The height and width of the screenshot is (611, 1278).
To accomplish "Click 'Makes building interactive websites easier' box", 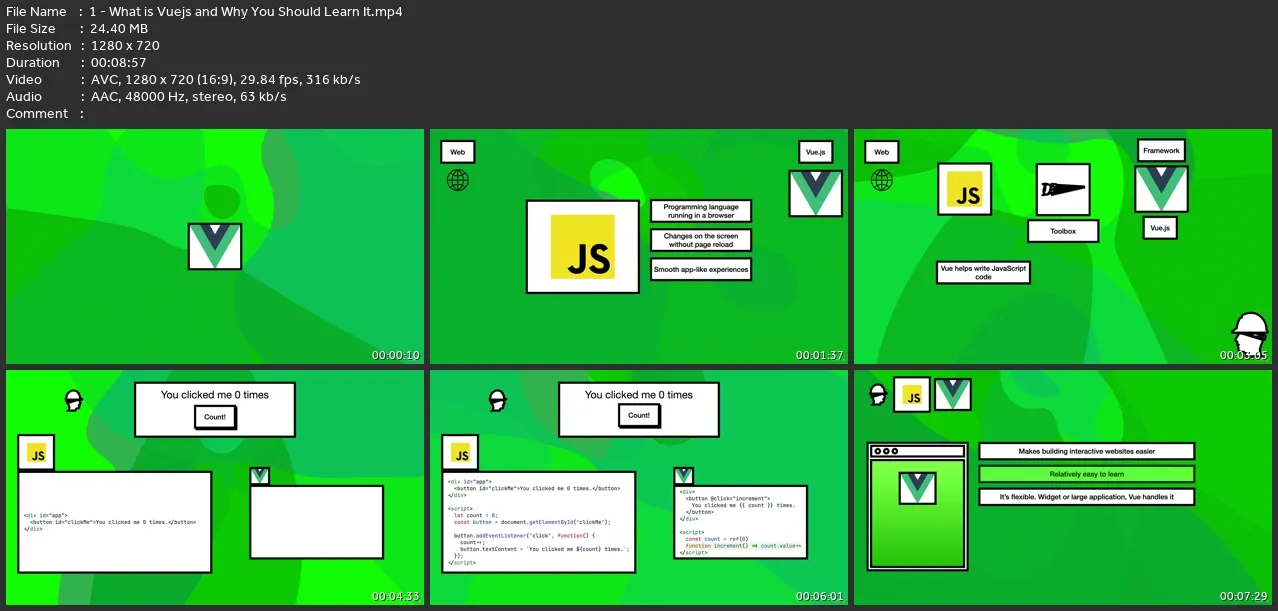I will tap(1087, 452).
